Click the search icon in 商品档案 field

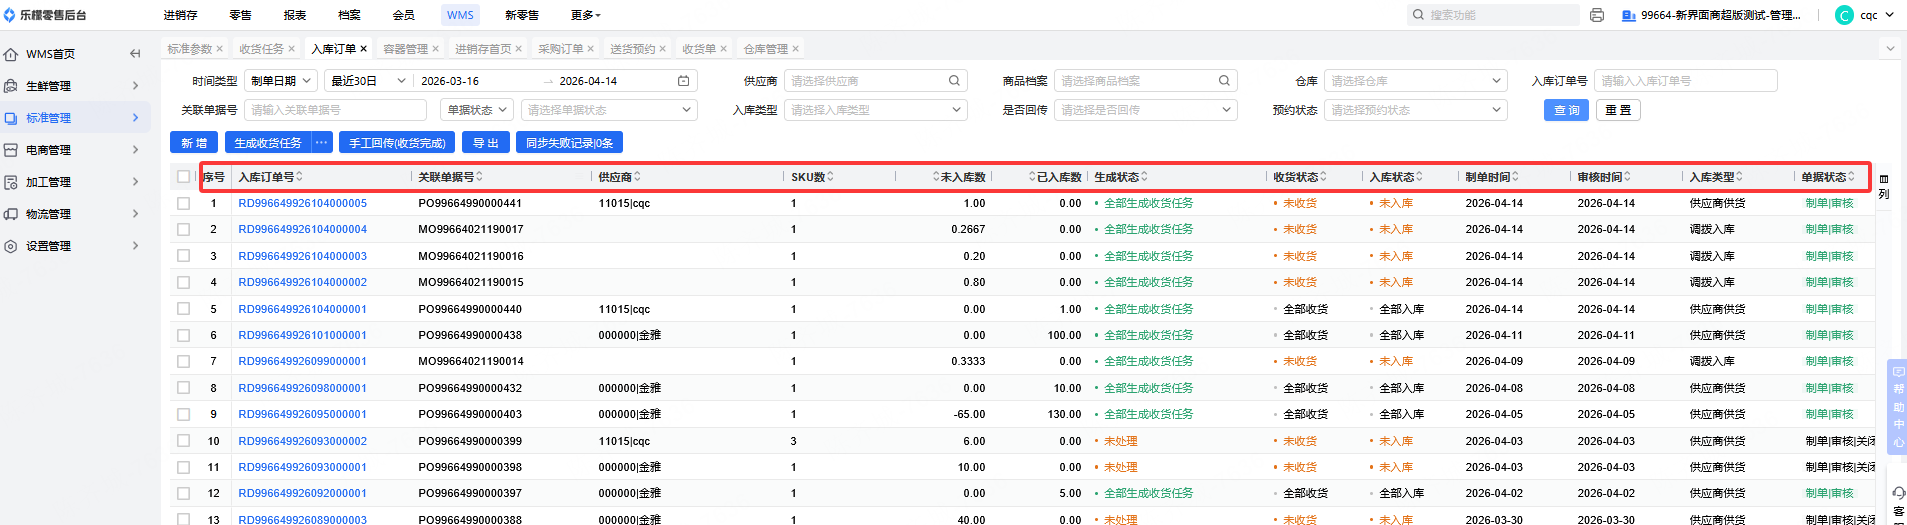pos(1224,81)
